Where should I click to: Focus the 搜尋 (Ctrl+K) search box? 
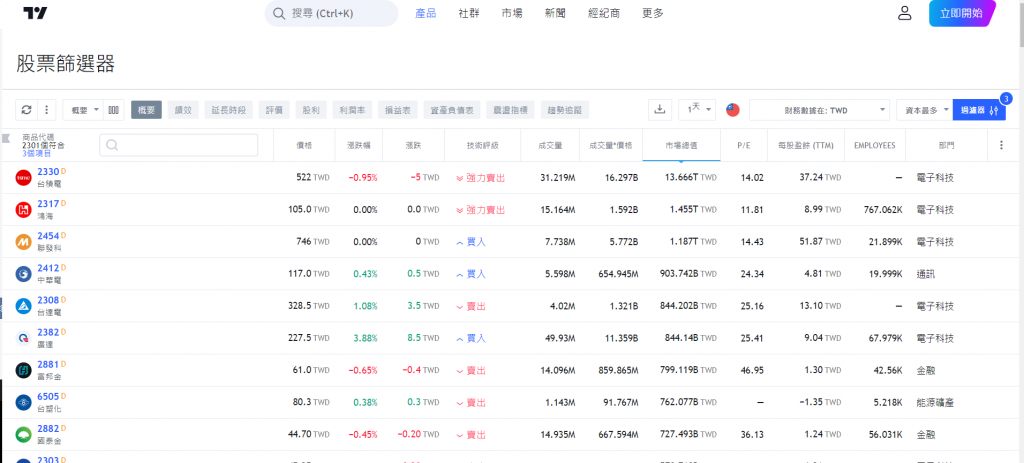[x=331, y=13]
